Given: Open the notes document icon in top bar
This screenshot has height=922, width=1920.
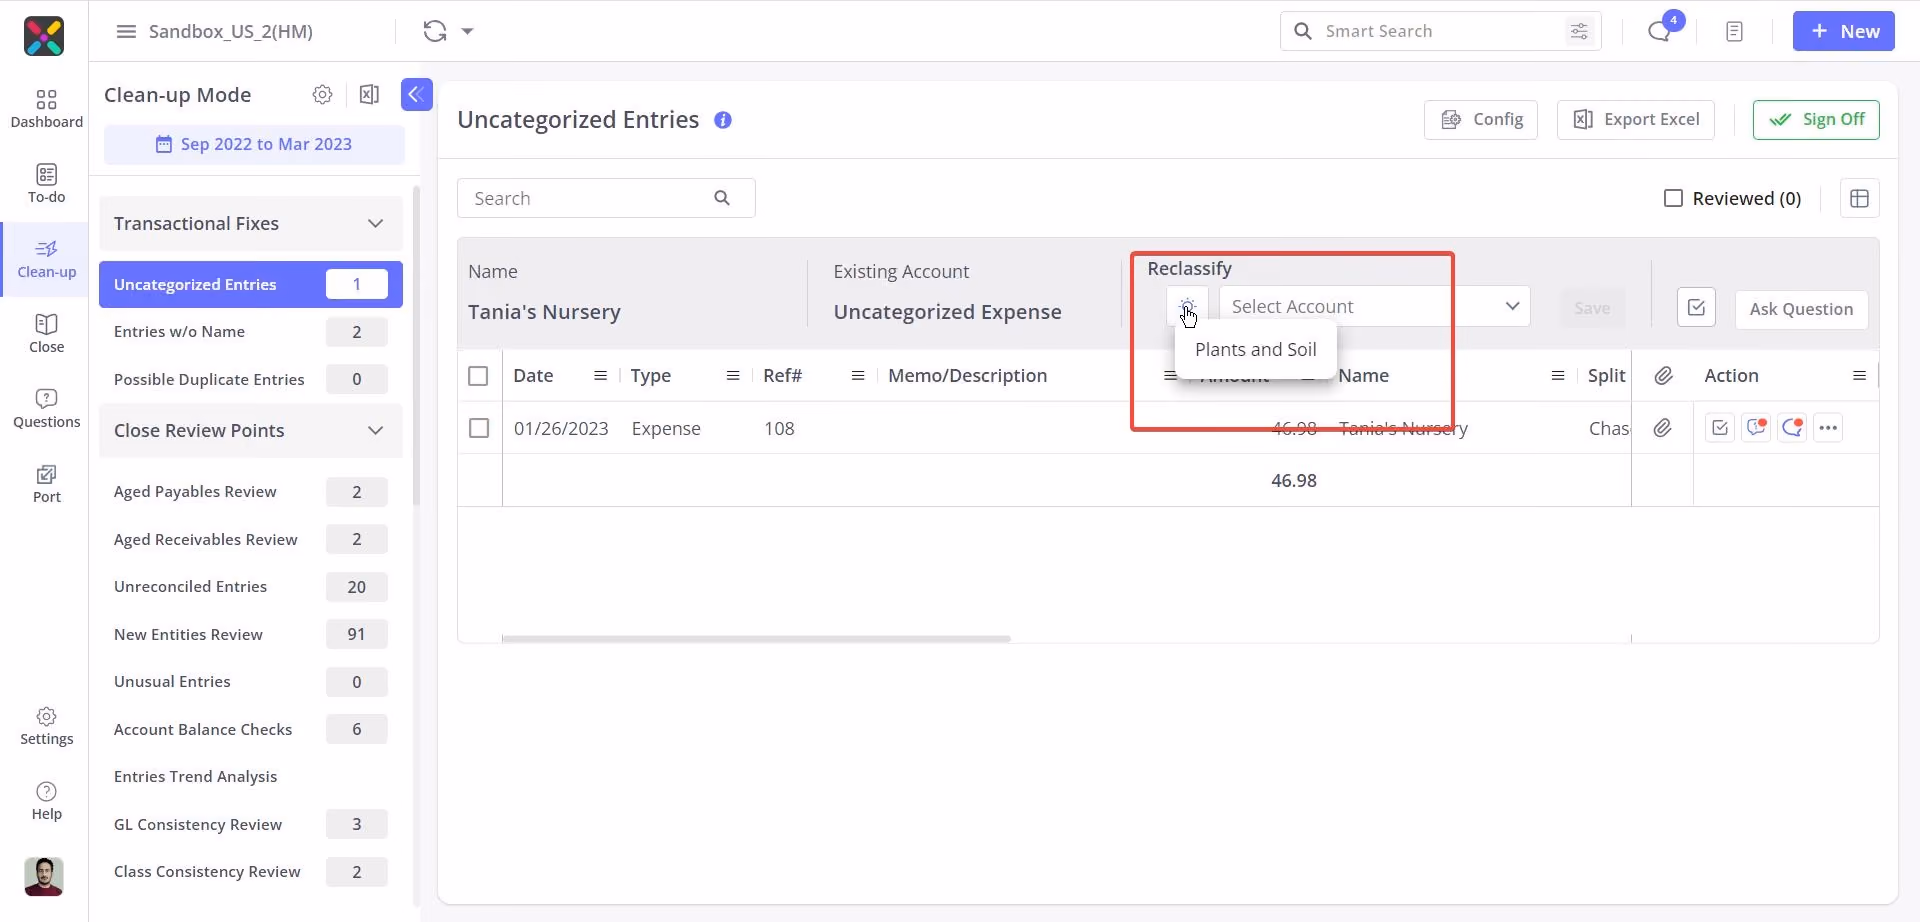Looking at the screenshot, I should click(1734, 32).
